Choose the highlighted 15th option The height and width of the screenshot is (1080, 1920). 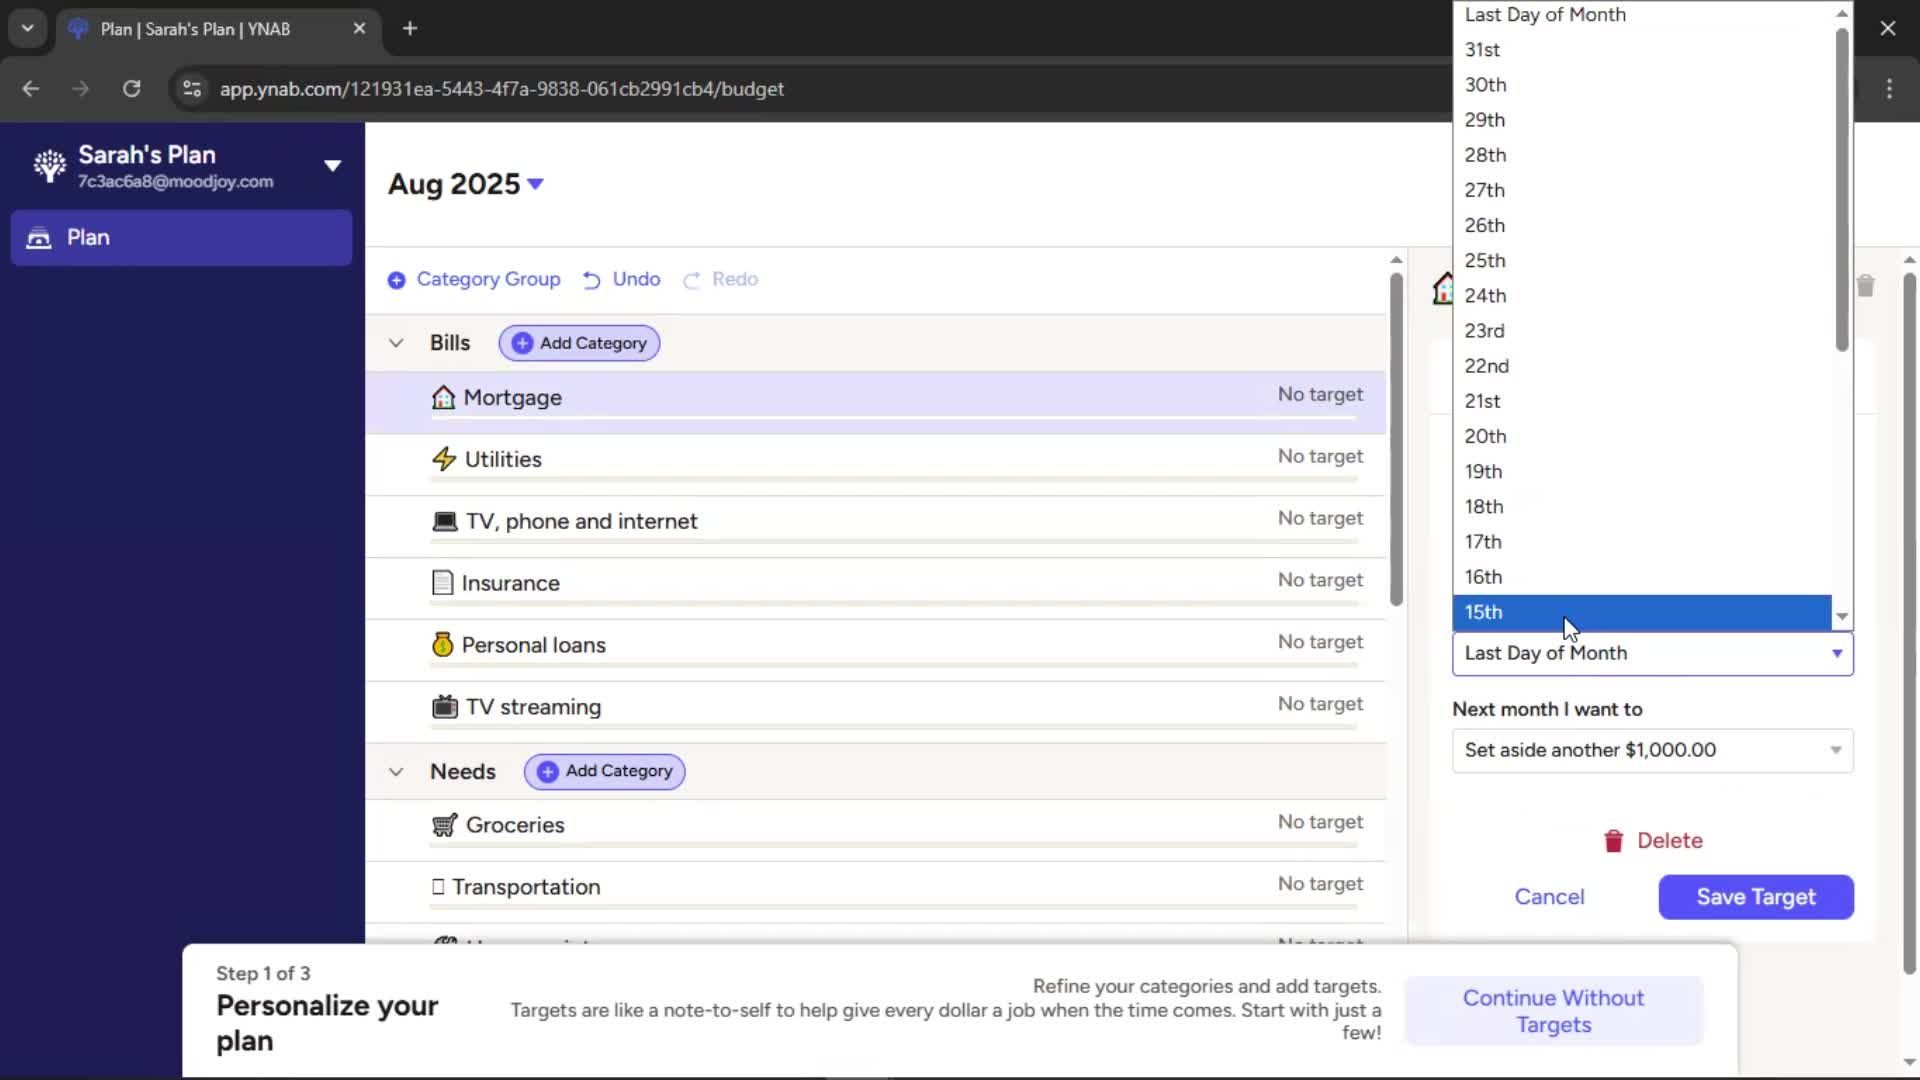(1642, 612)
